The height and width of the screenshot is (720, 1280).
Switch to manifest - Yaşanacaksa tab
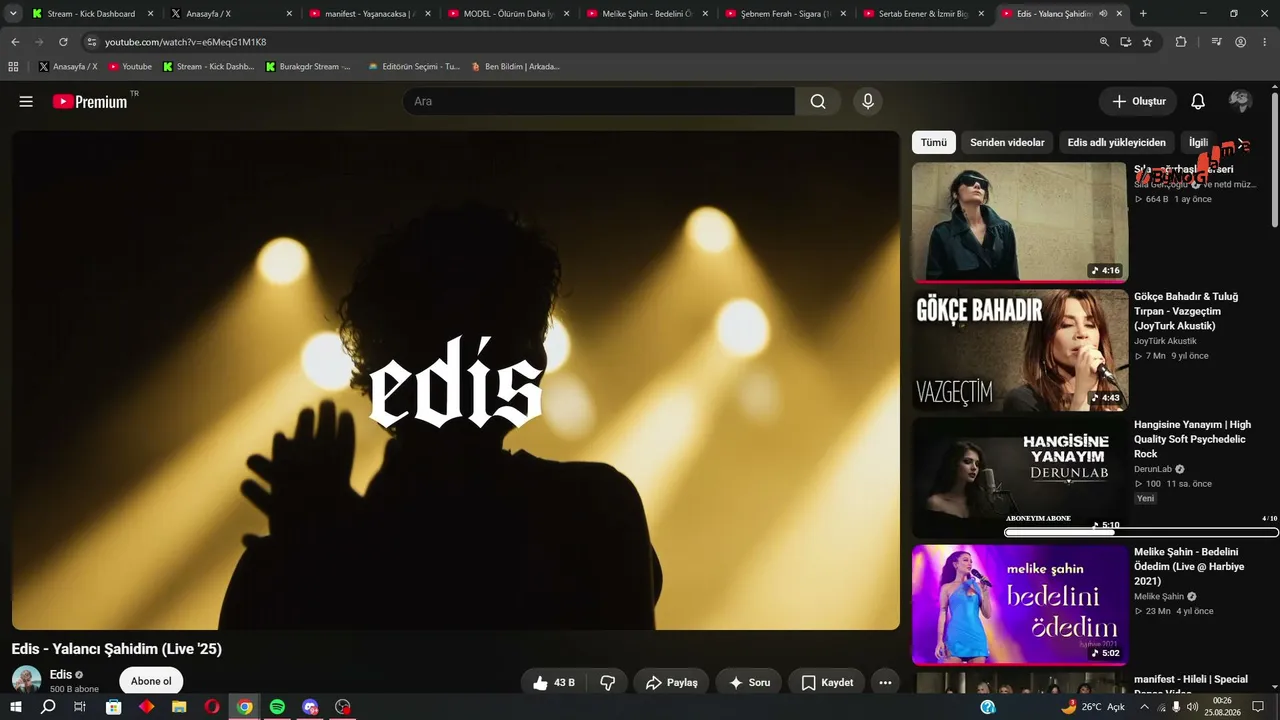pos(370,14)
